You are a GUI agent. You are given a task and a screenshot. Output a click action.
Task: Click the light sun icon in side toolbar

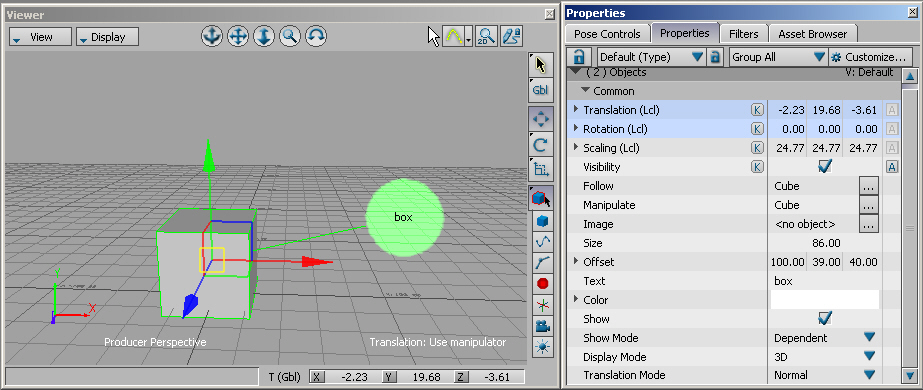pos(542,346)
